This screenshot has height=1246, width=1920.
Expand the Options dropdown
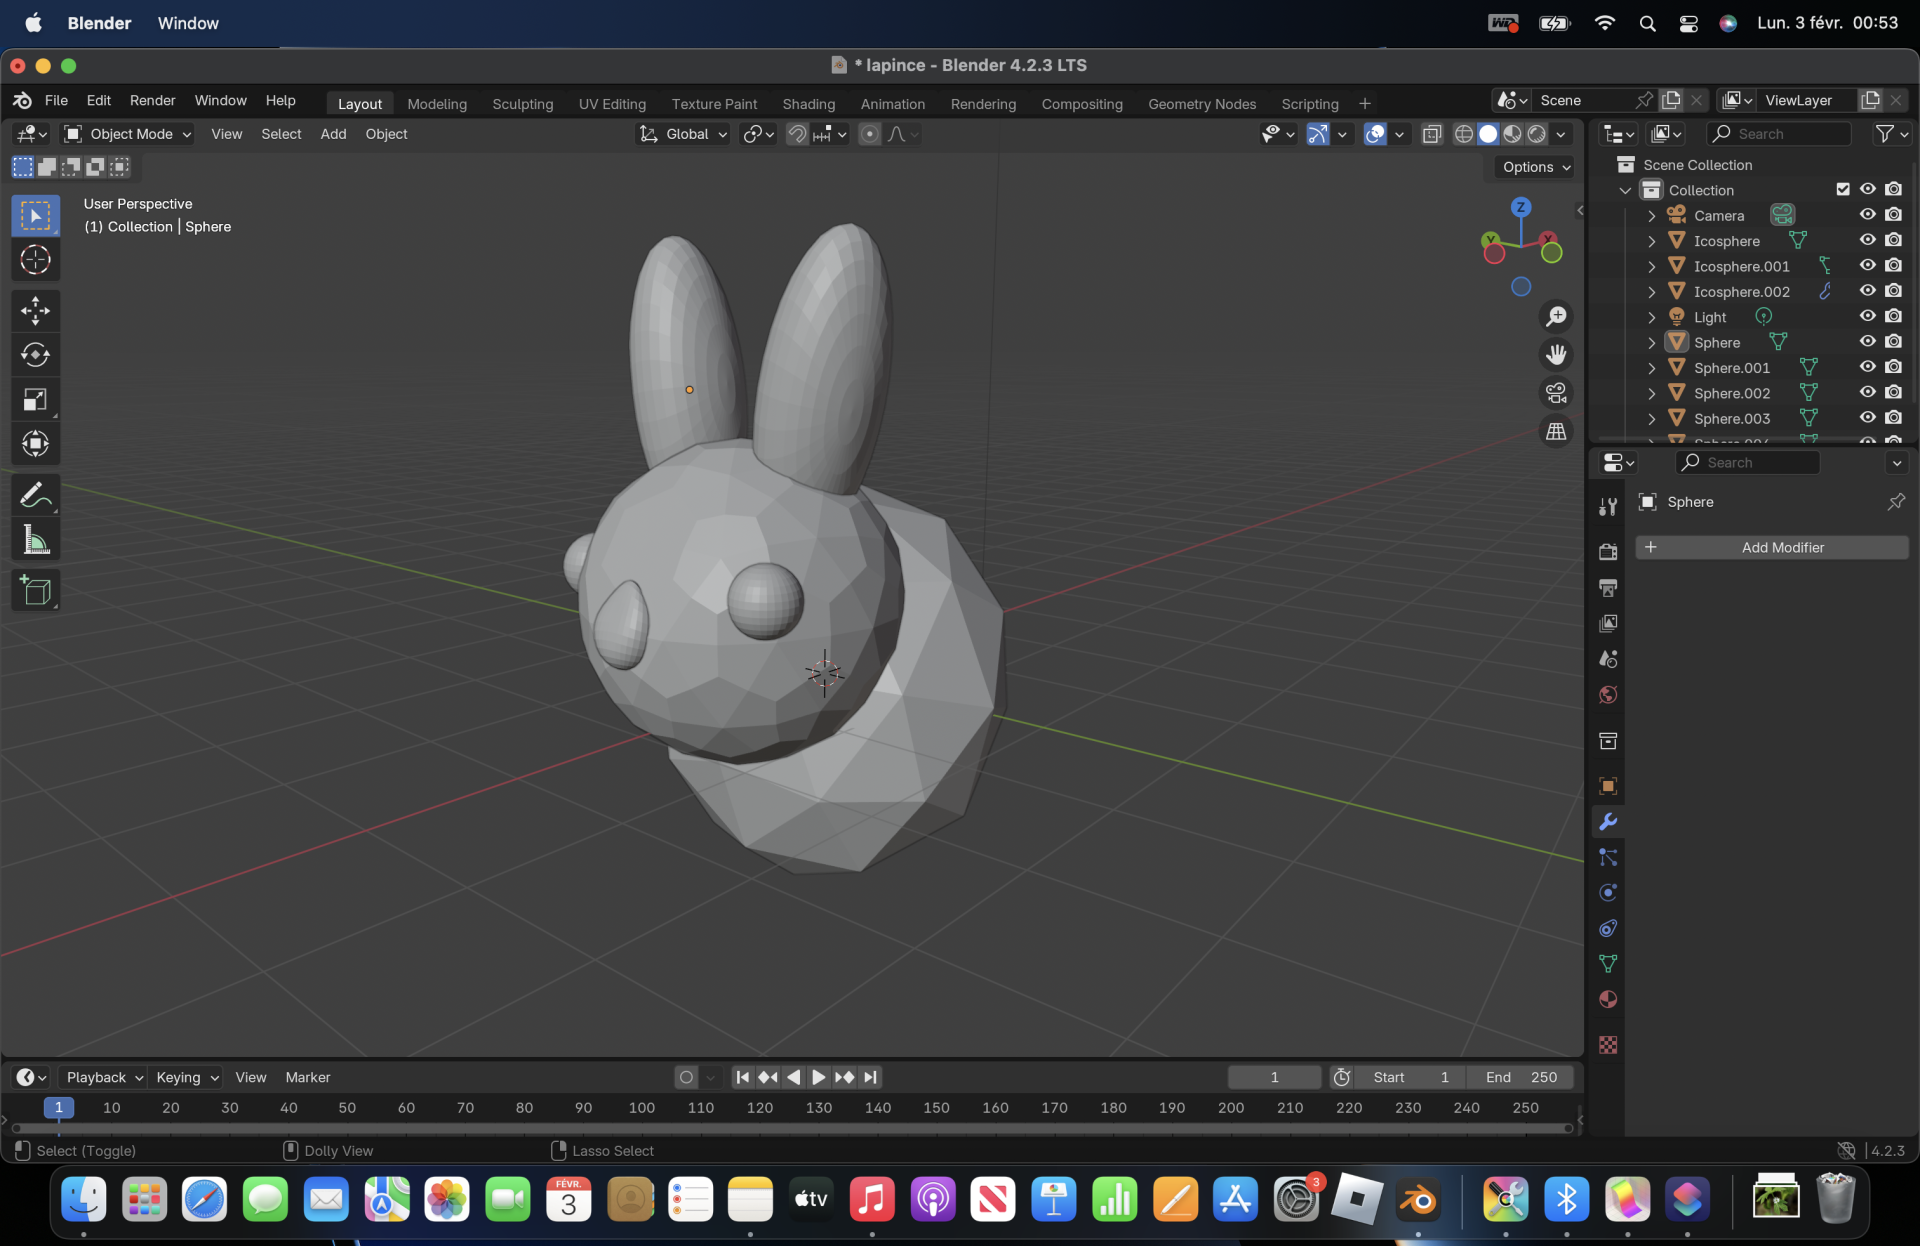click(1537, 167)
